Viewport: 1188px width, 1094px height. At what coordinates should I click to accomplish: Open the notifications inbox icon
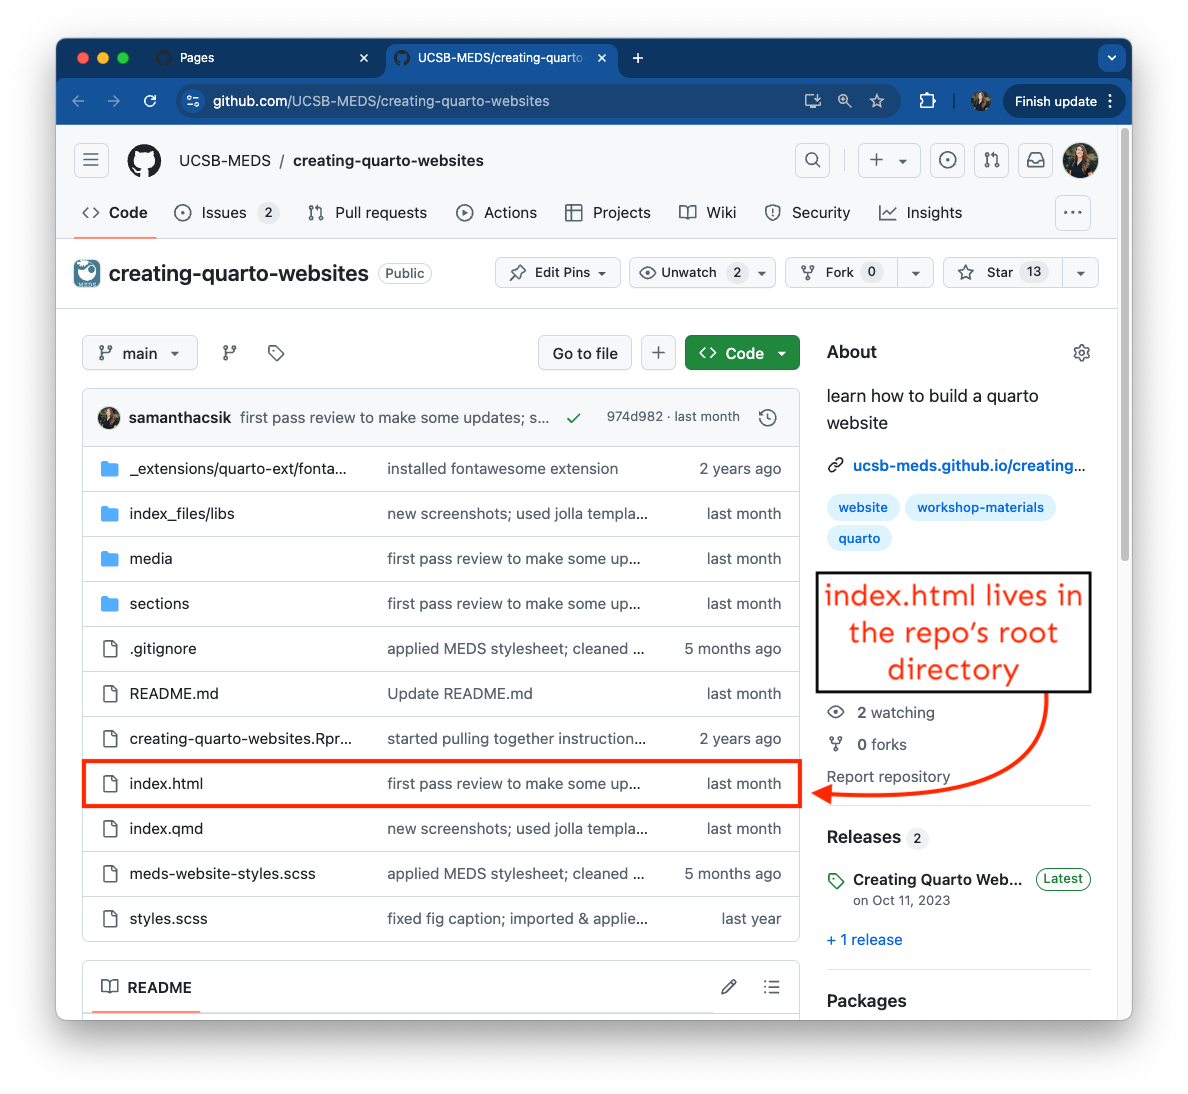point(1035,160)
